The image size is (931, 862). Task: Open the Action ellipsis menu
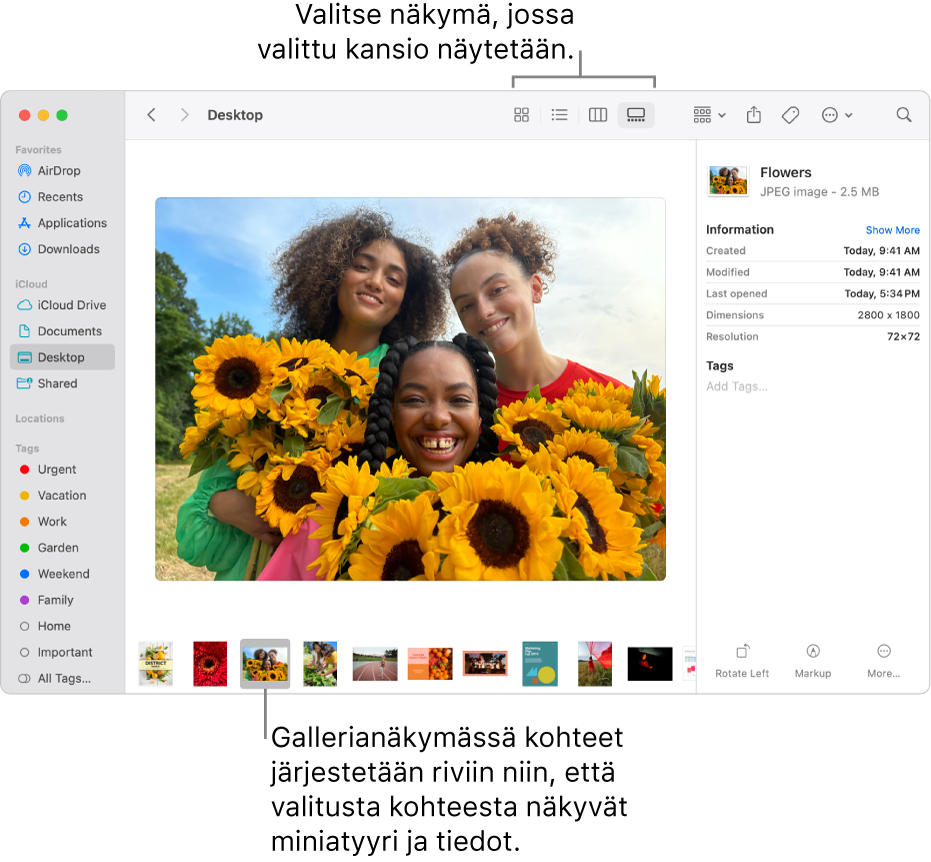836,115
